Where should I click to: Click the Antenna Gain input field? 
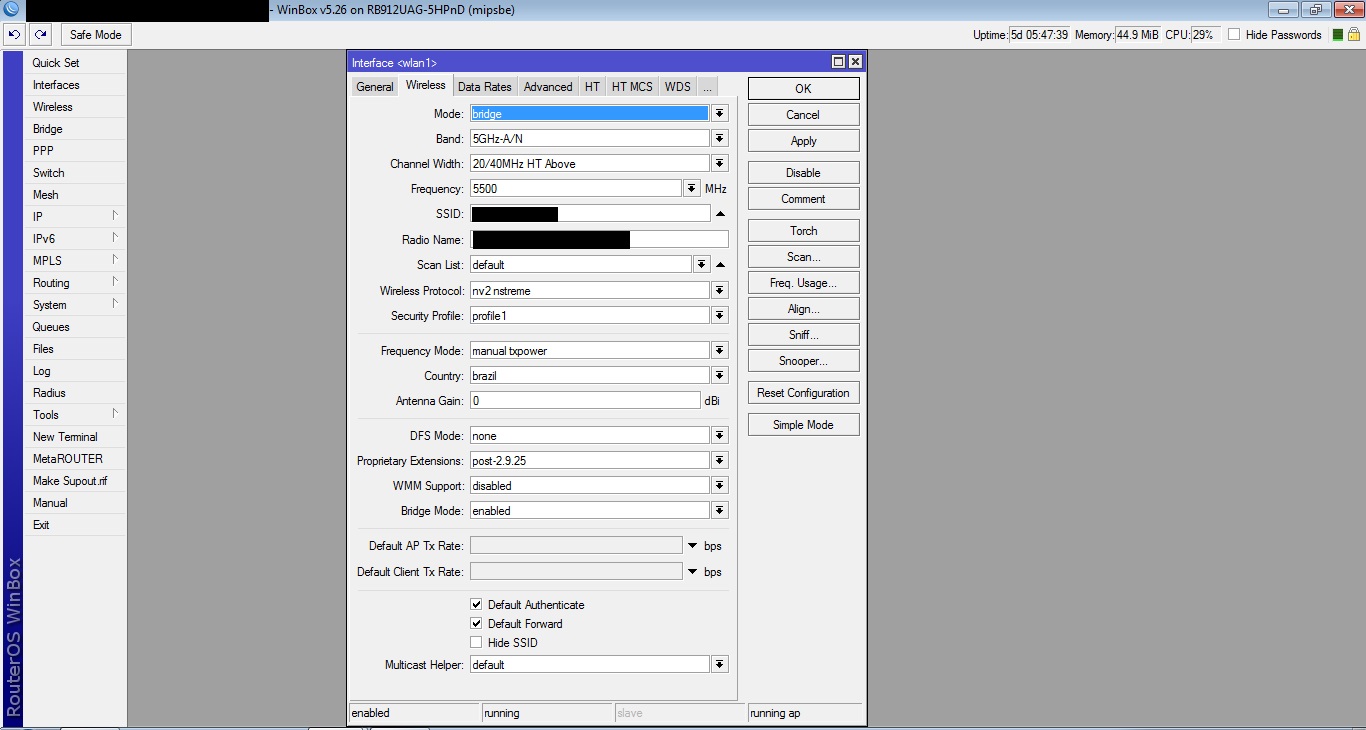585,401
